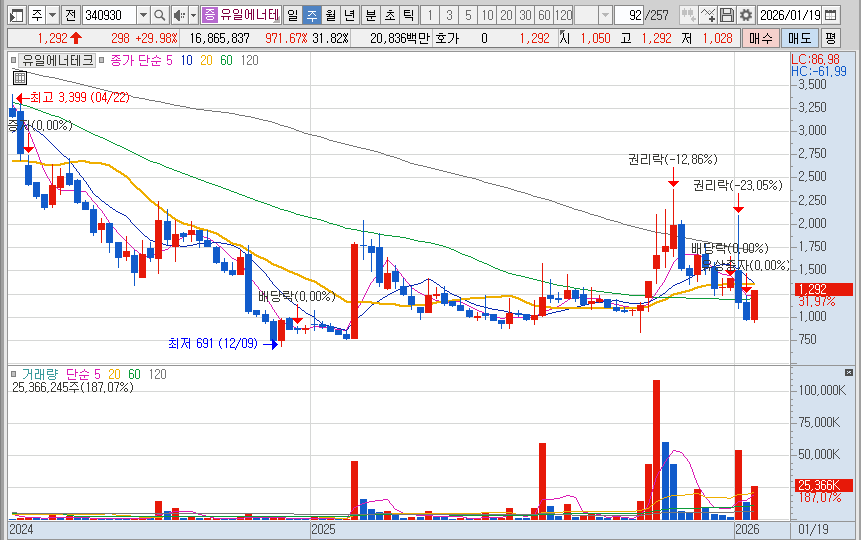This screenshot has width=861, height=540.
Task: Click the blue 매도 sell button
Action: 799,38
